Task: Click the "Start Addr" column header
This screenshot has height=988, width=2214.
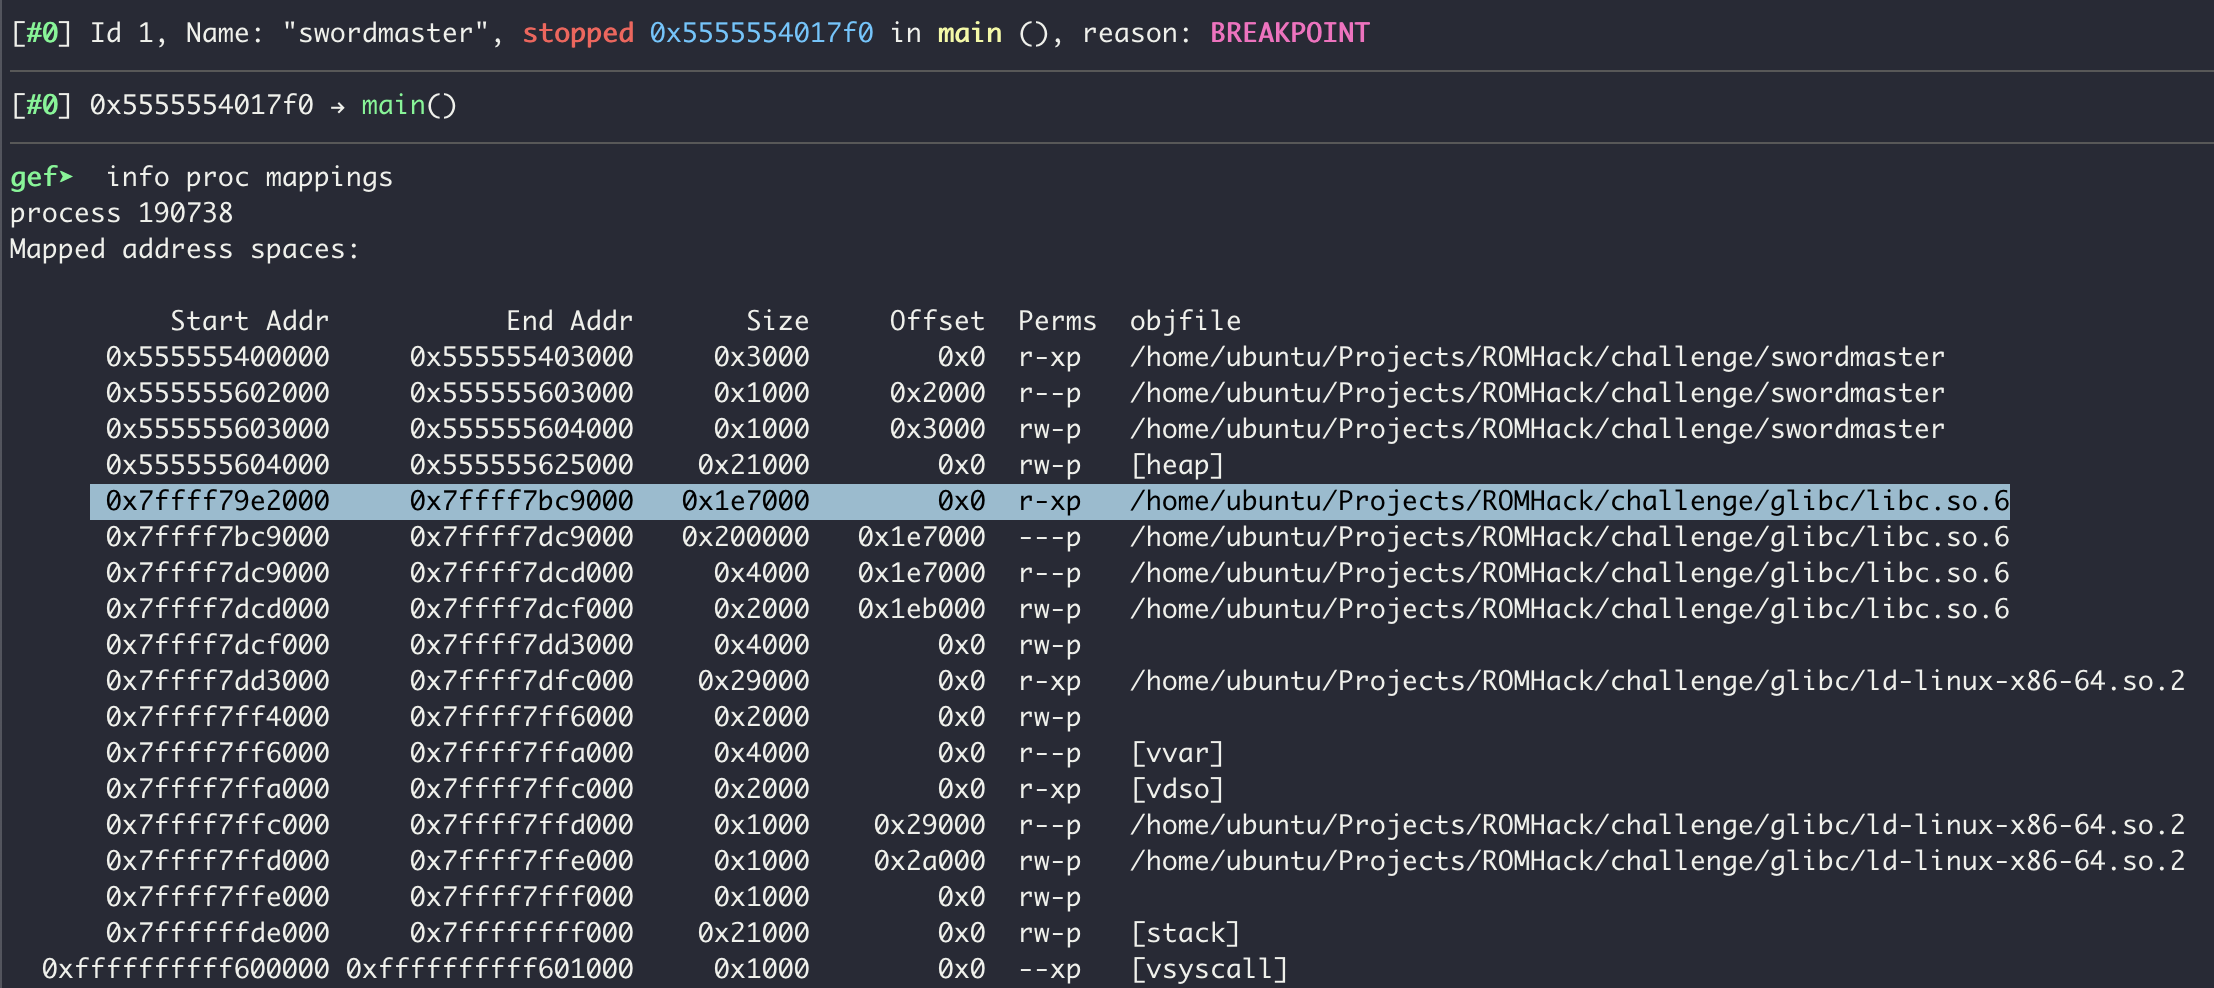Action: coord(249,321)
